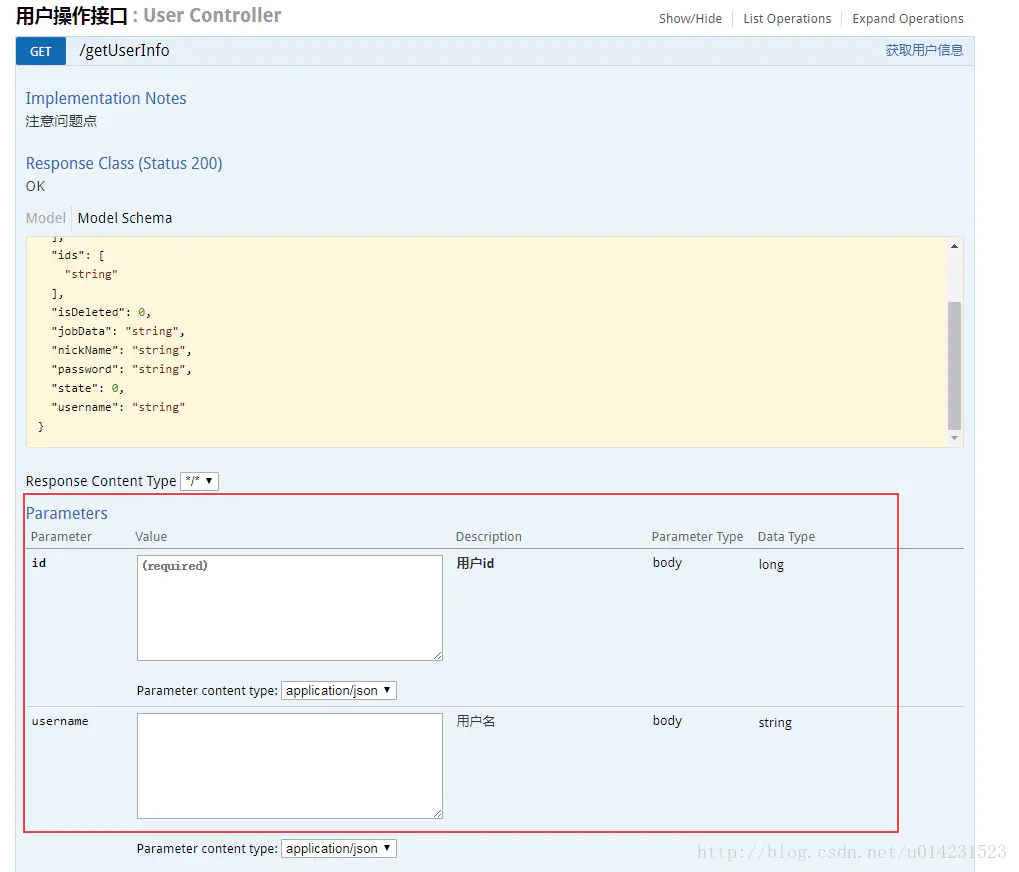Click schema scrollbar down arrow
This screenshot has height=872, width=1019.
click(954, 438)
